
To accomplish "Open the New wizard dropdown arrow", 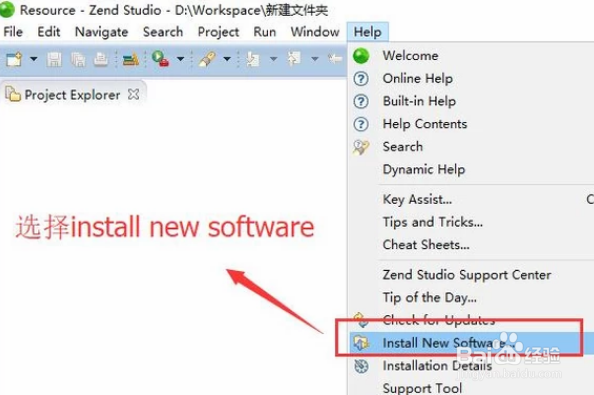I will (x=34, y=59).
